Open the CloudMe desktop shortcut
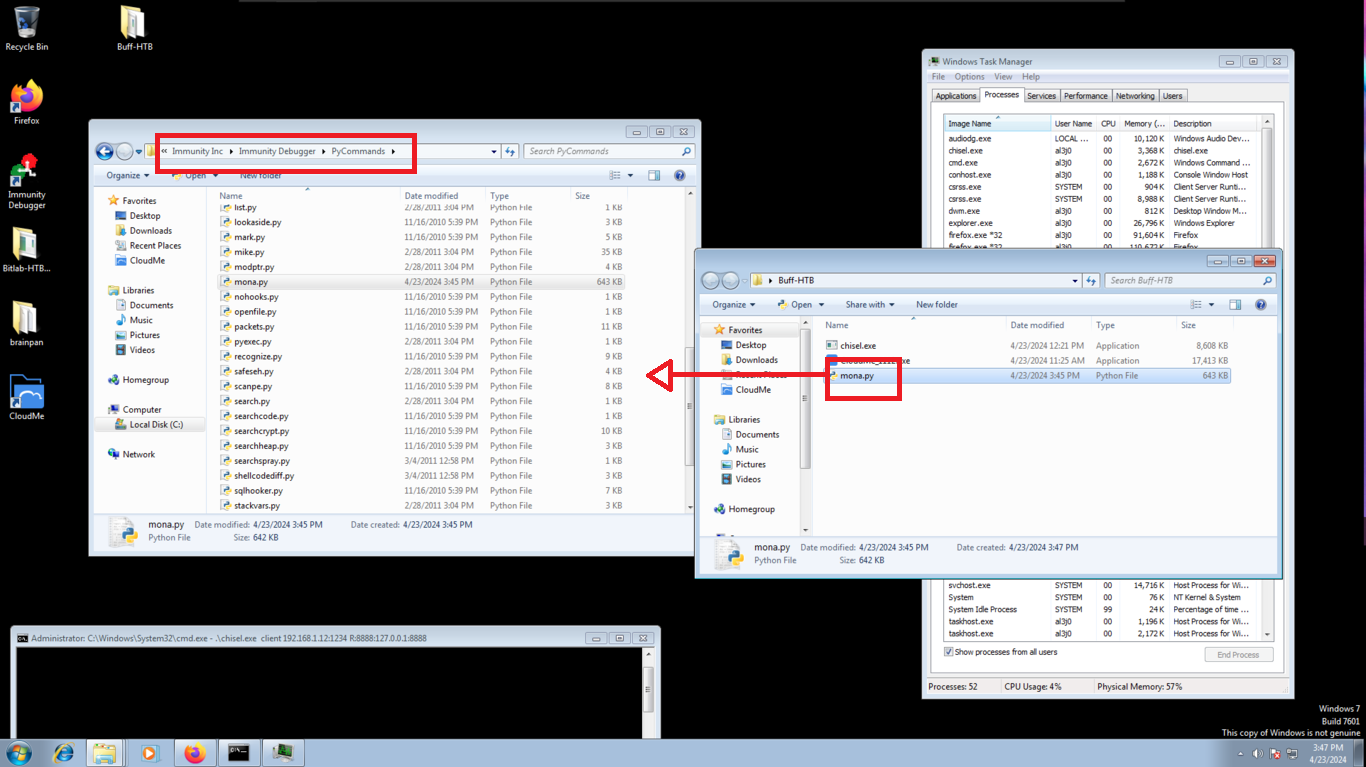Screen dimensions: 1366x767 tap(27, 398)
